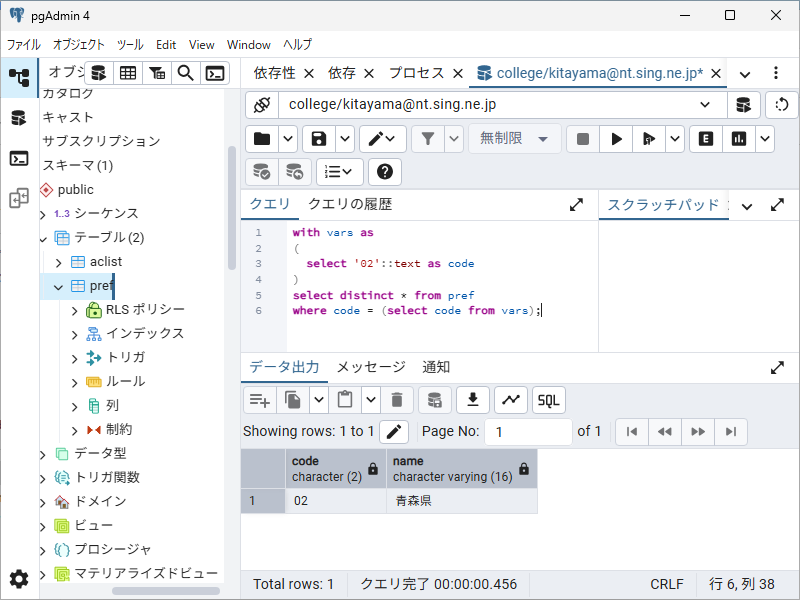The height and width of the screenshot is (600, 800).
Task: Open the connection selector dropdown
Action: coord(705,105)
